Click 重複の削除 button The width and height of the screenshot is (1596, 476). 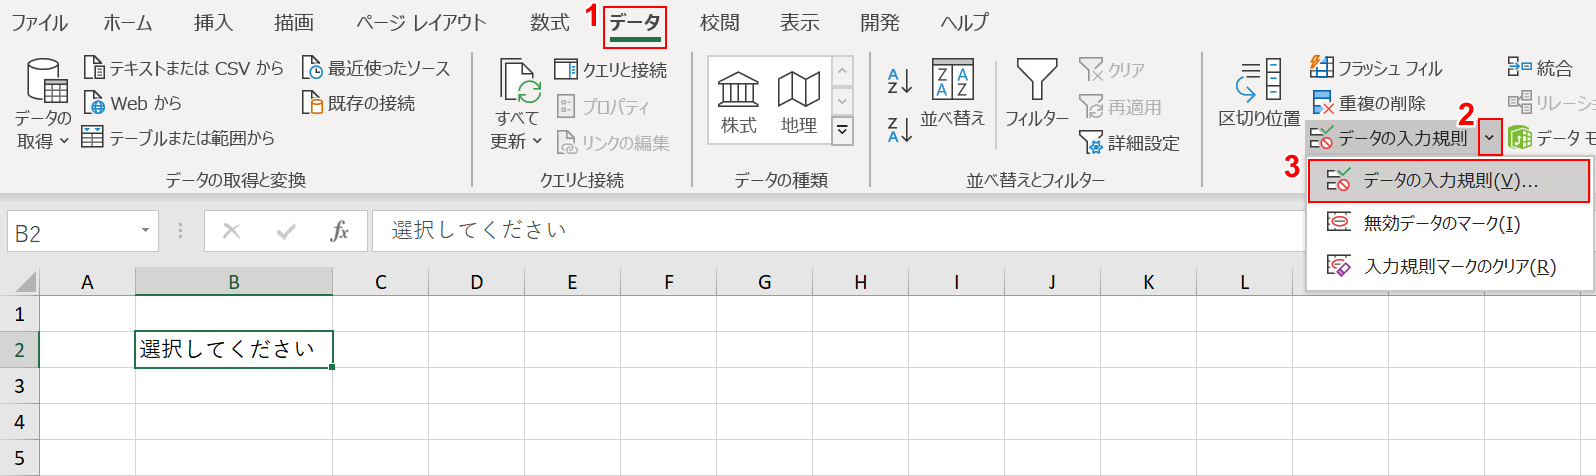coord(1368,103)
